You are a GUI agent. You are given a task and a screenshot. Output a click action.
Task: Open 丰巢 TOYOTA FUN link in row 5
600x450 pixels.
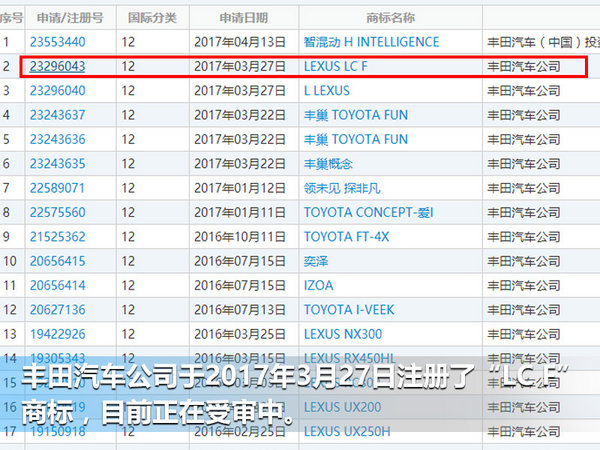pyautogui.click(x=355, y=139)
